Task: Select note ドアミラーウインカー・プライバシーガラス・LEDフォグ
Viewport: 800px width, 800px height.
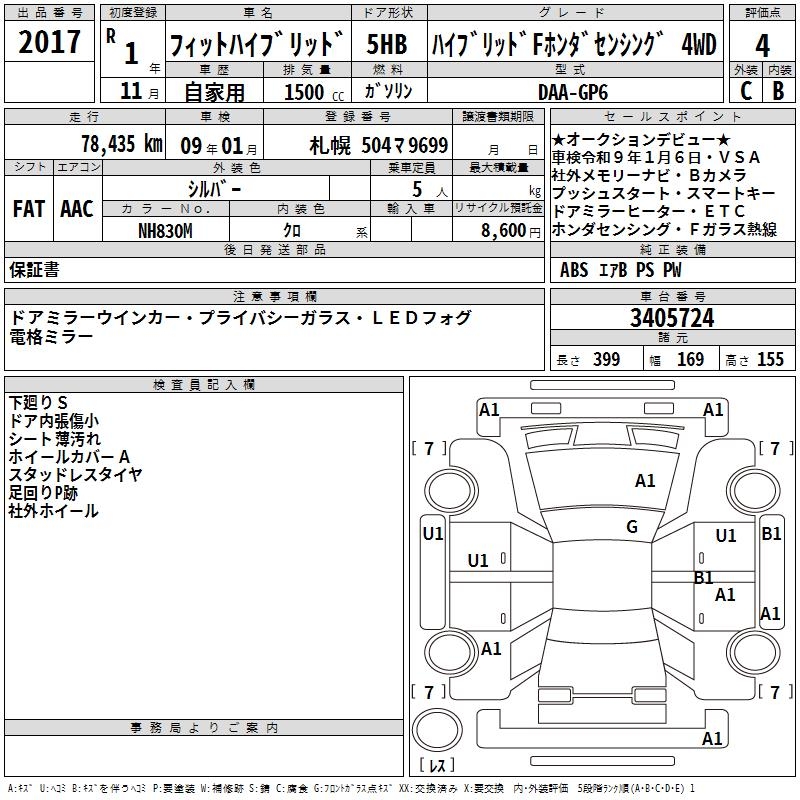Action: (x=241, y=318)
